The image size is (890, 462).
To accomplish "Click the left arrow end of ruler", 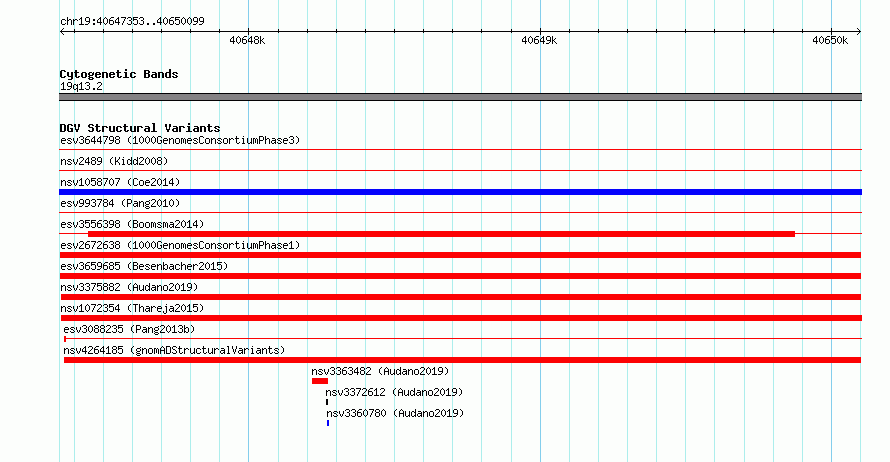I will point(62,31).
